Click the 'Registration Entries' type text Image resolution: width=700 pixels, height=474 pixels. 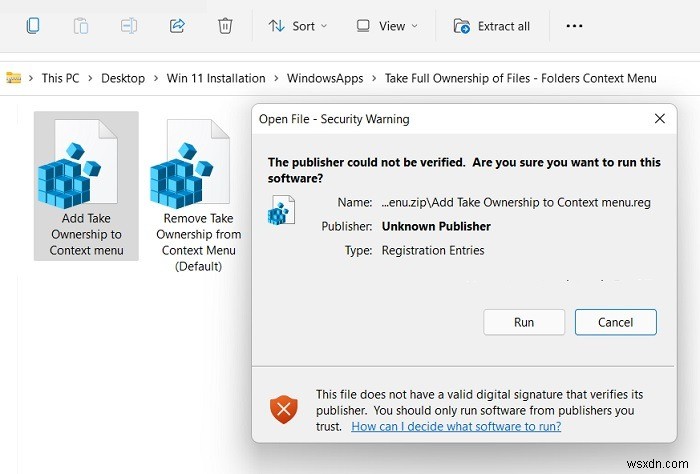click(433, 250)
